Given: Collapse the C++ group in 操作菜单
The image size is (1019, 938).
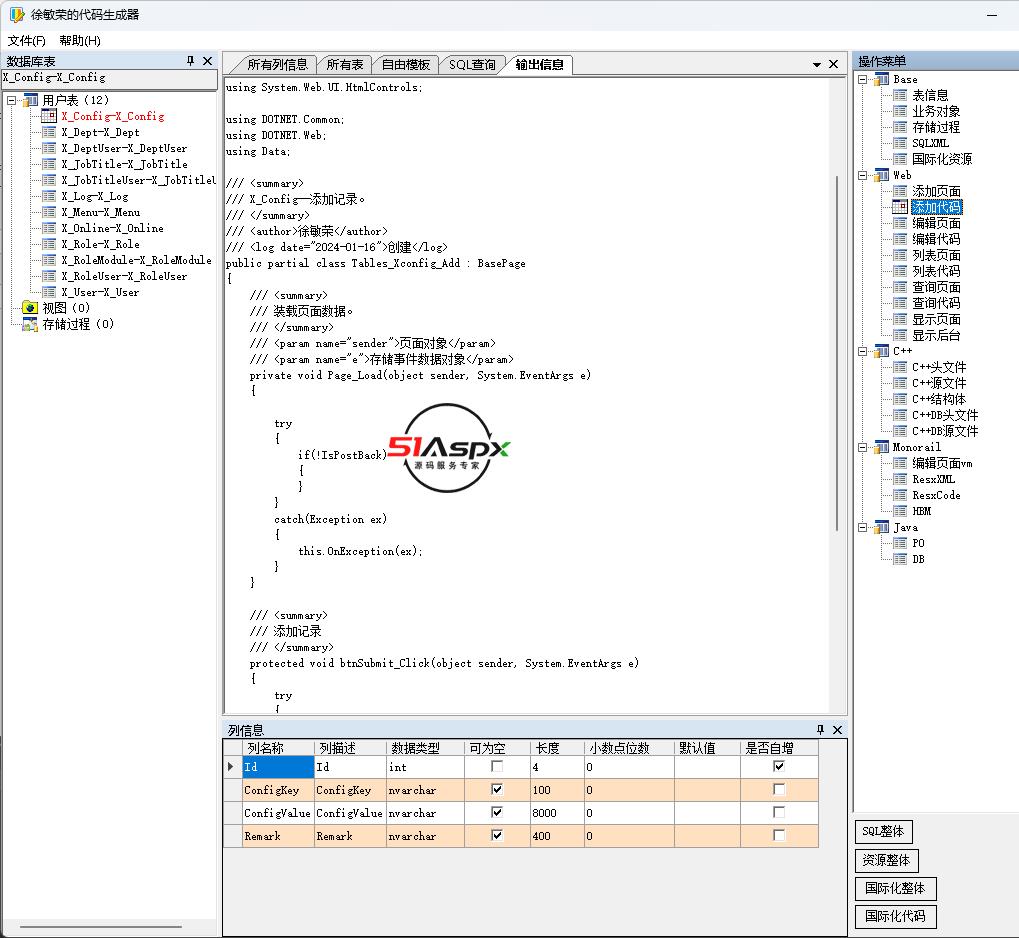Looking at the screenshot, I should [x=862, y=351].
